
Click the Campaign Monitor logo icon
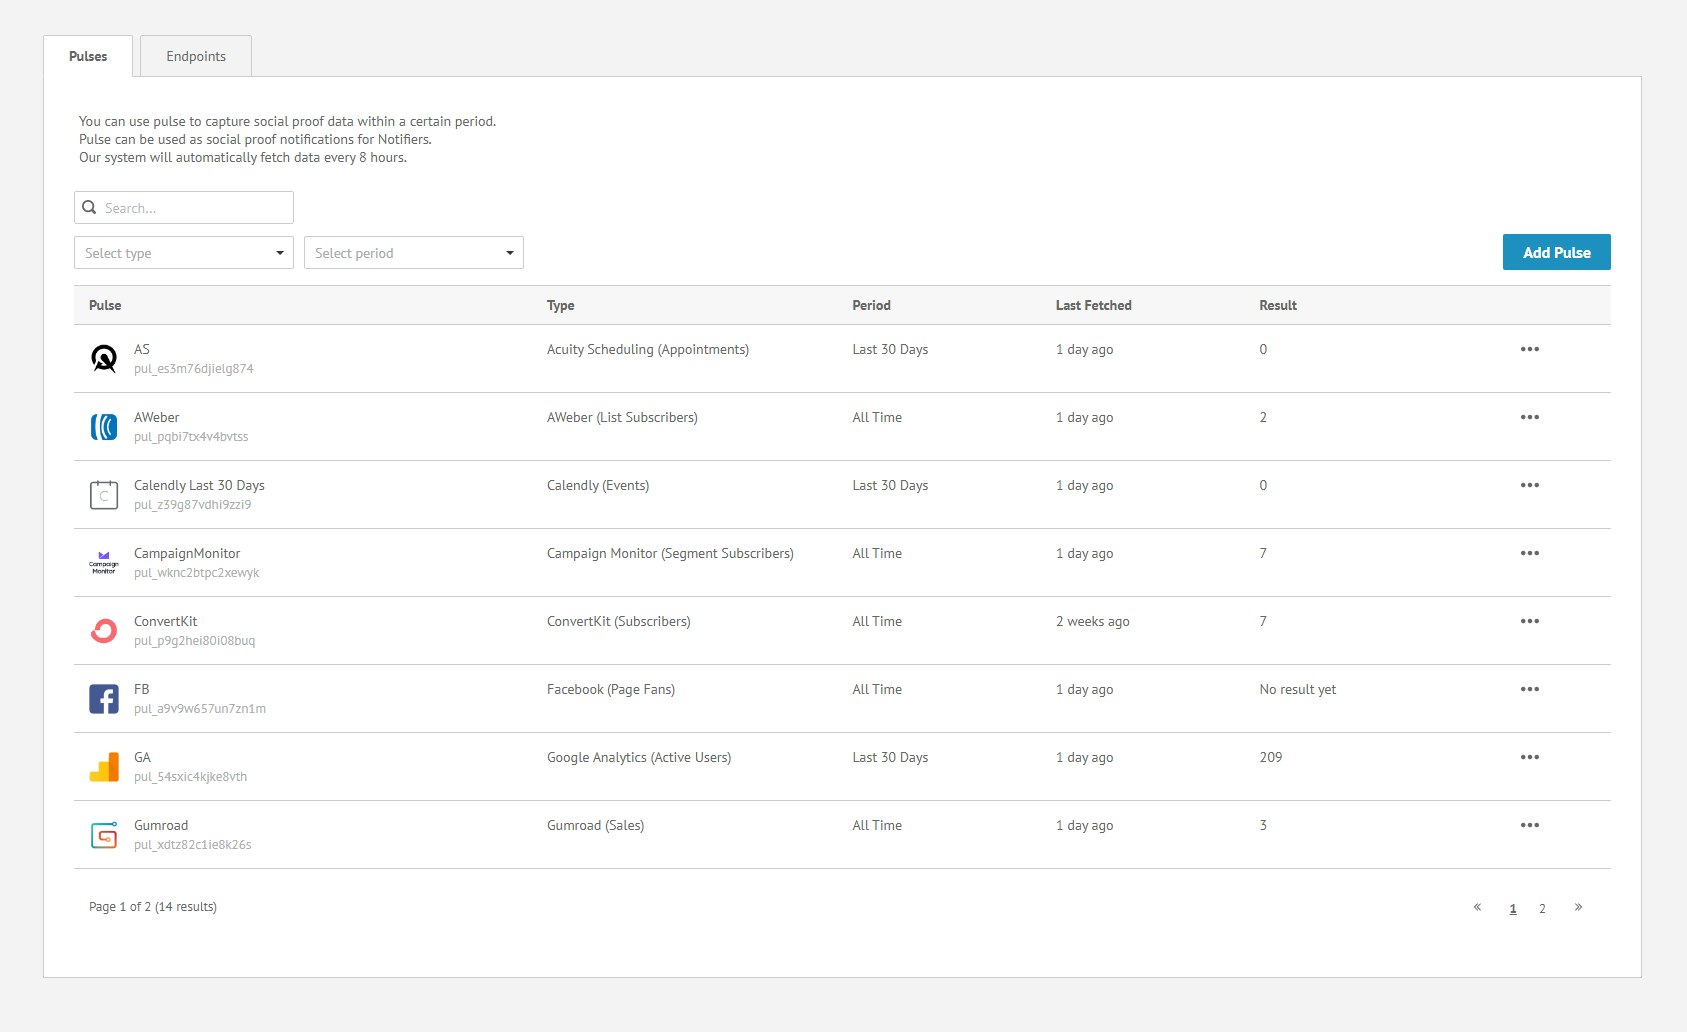coord(104,562)
